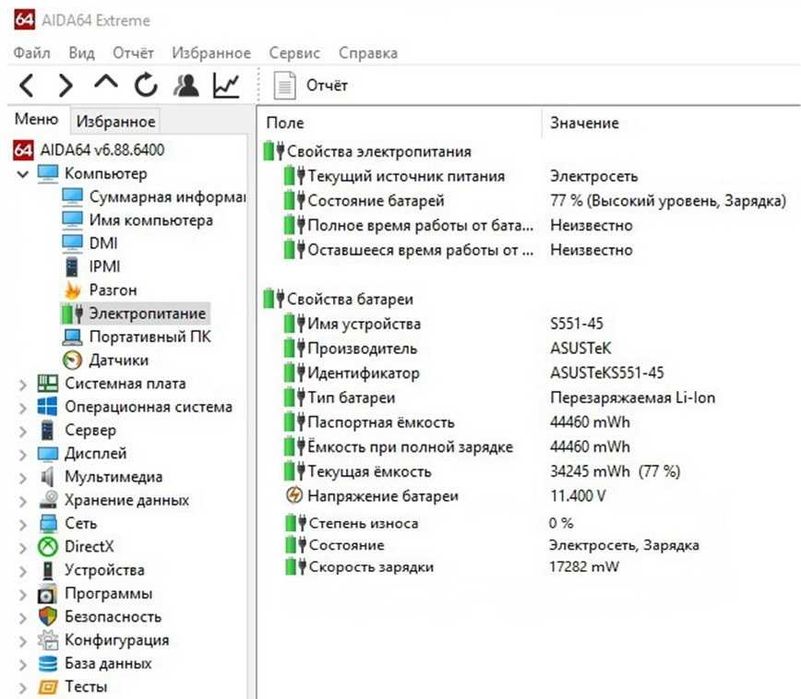Click the Мультимедиа speaker icon
Viewport: 801px width, 699px height.
[48, 477]
